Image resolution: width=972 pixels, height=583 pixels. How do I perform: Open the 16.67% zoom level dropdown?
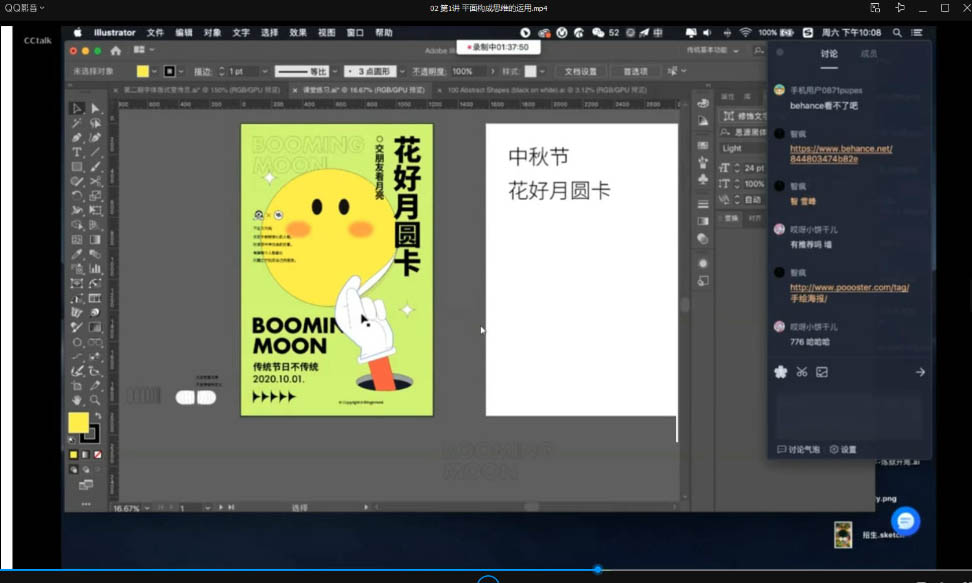click(147, 508)
